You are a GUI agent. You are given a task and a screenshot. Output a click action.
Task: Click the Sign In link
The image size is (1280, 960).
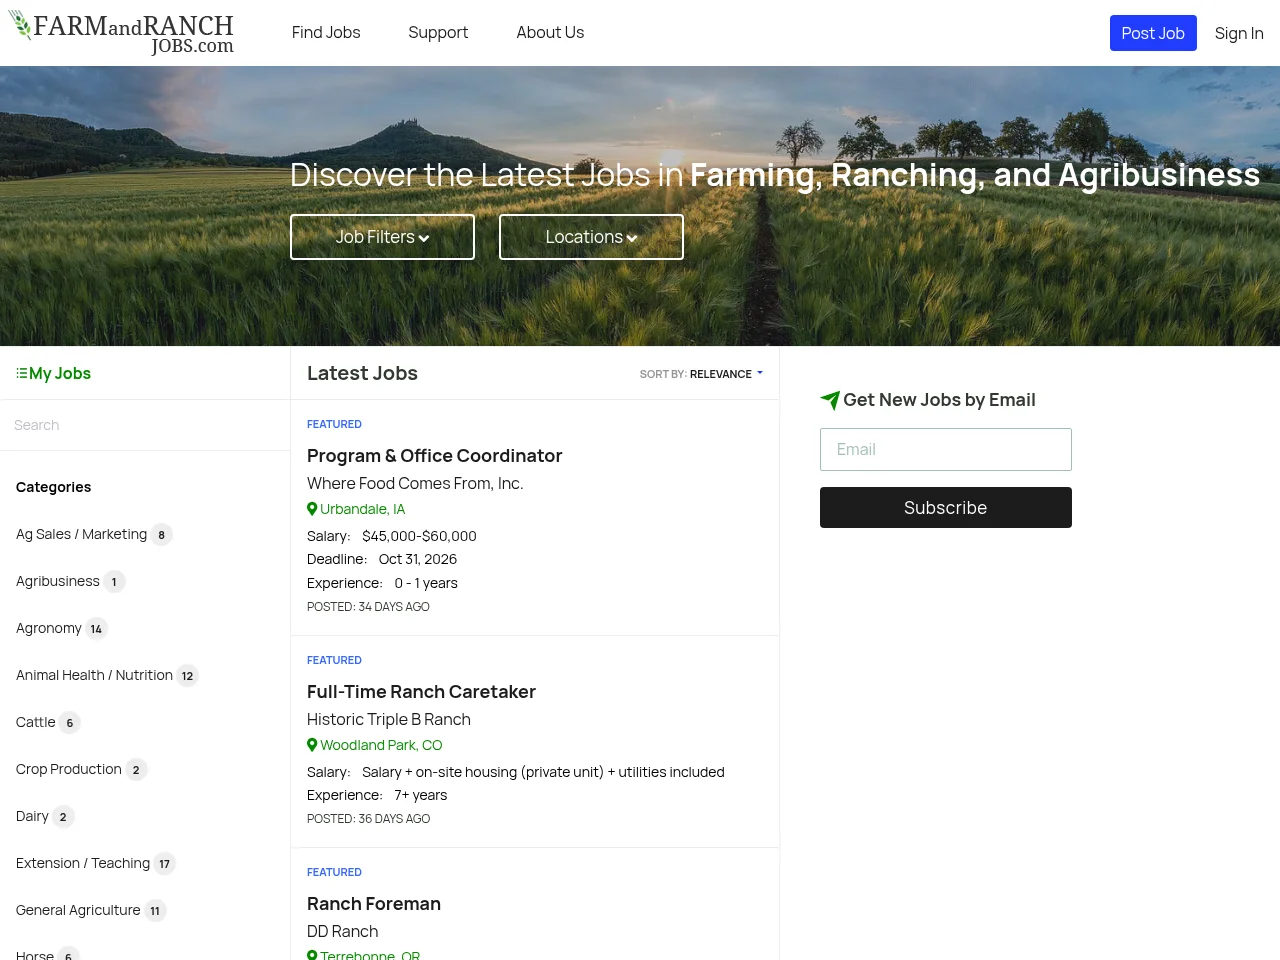pos(1239,33)
